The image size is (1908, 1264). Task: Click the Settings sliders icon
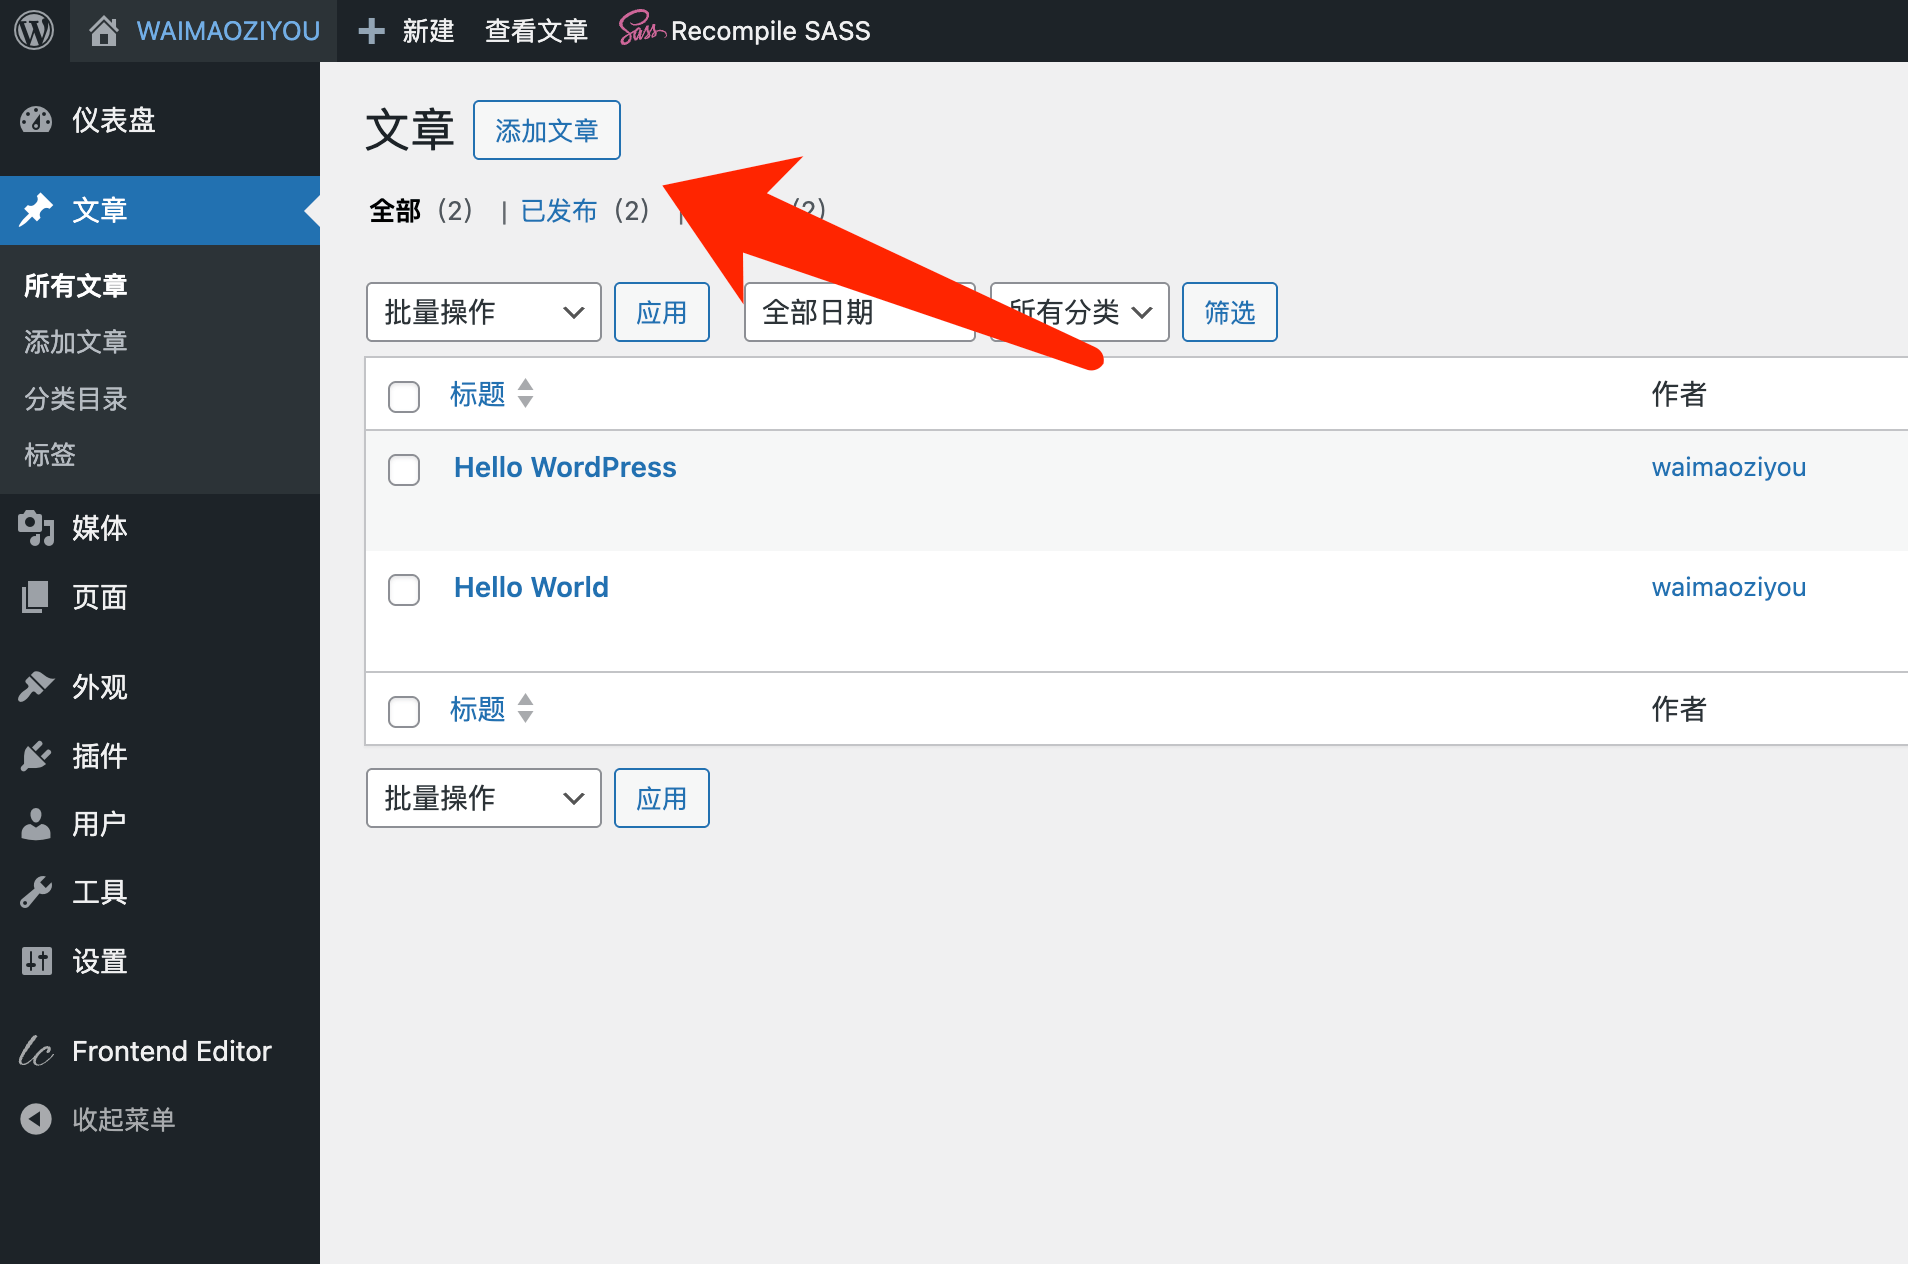point(36,961)
